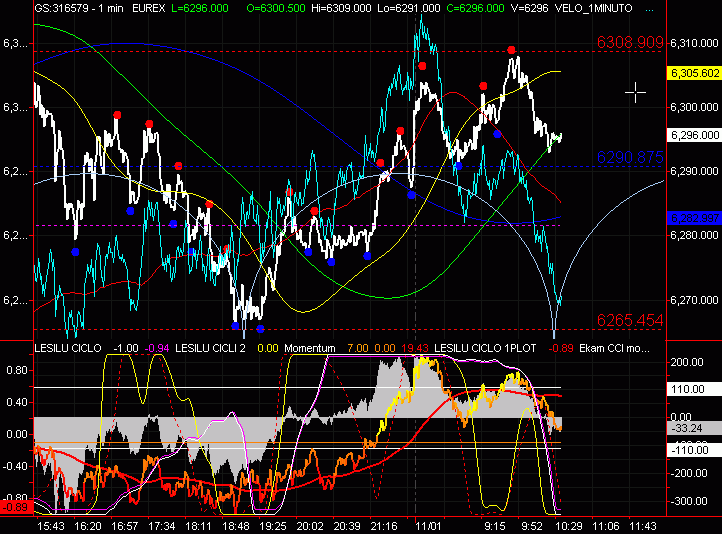This screenshot has height=534, width=722.
Task: Click the 0.80 left indicator axis label
Action: click(16, 370)
